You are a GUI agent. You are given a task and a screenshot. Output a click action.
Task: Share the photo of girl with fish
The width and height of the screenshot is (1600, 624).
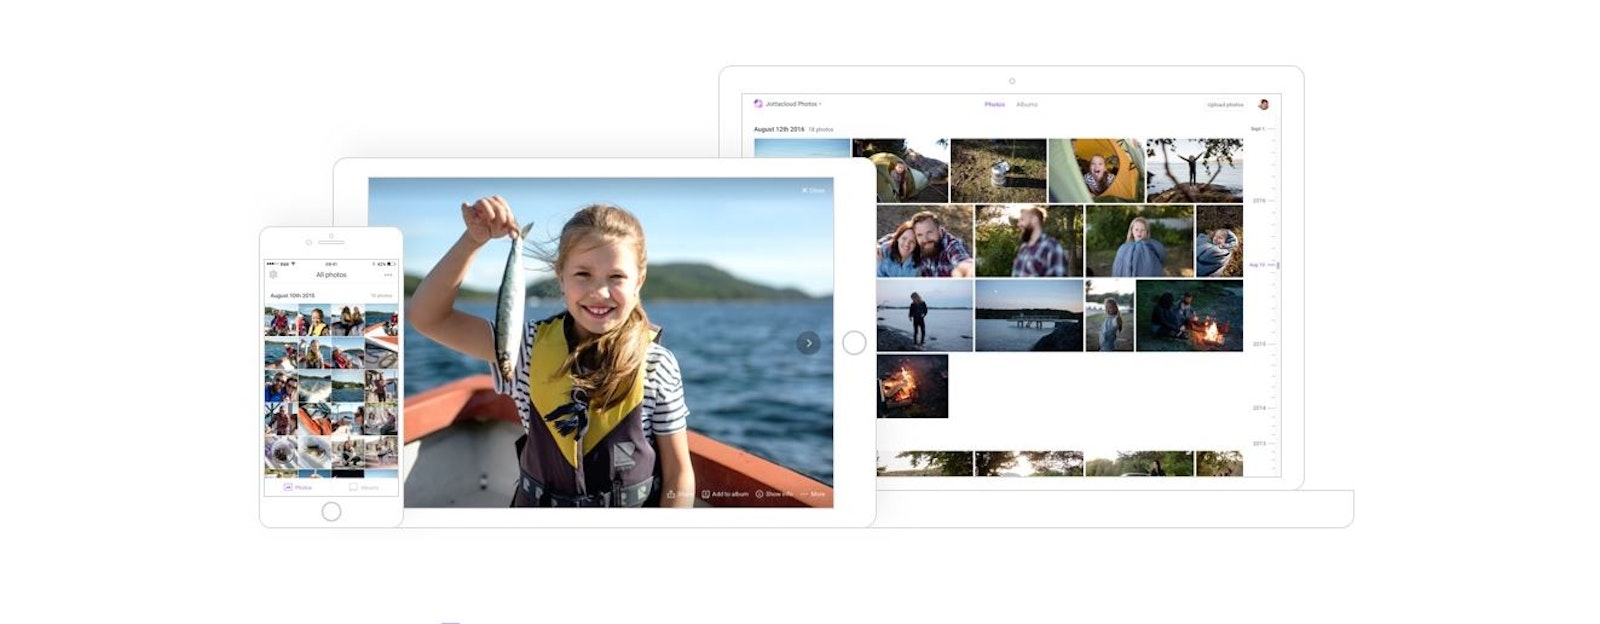pos(680,494)
